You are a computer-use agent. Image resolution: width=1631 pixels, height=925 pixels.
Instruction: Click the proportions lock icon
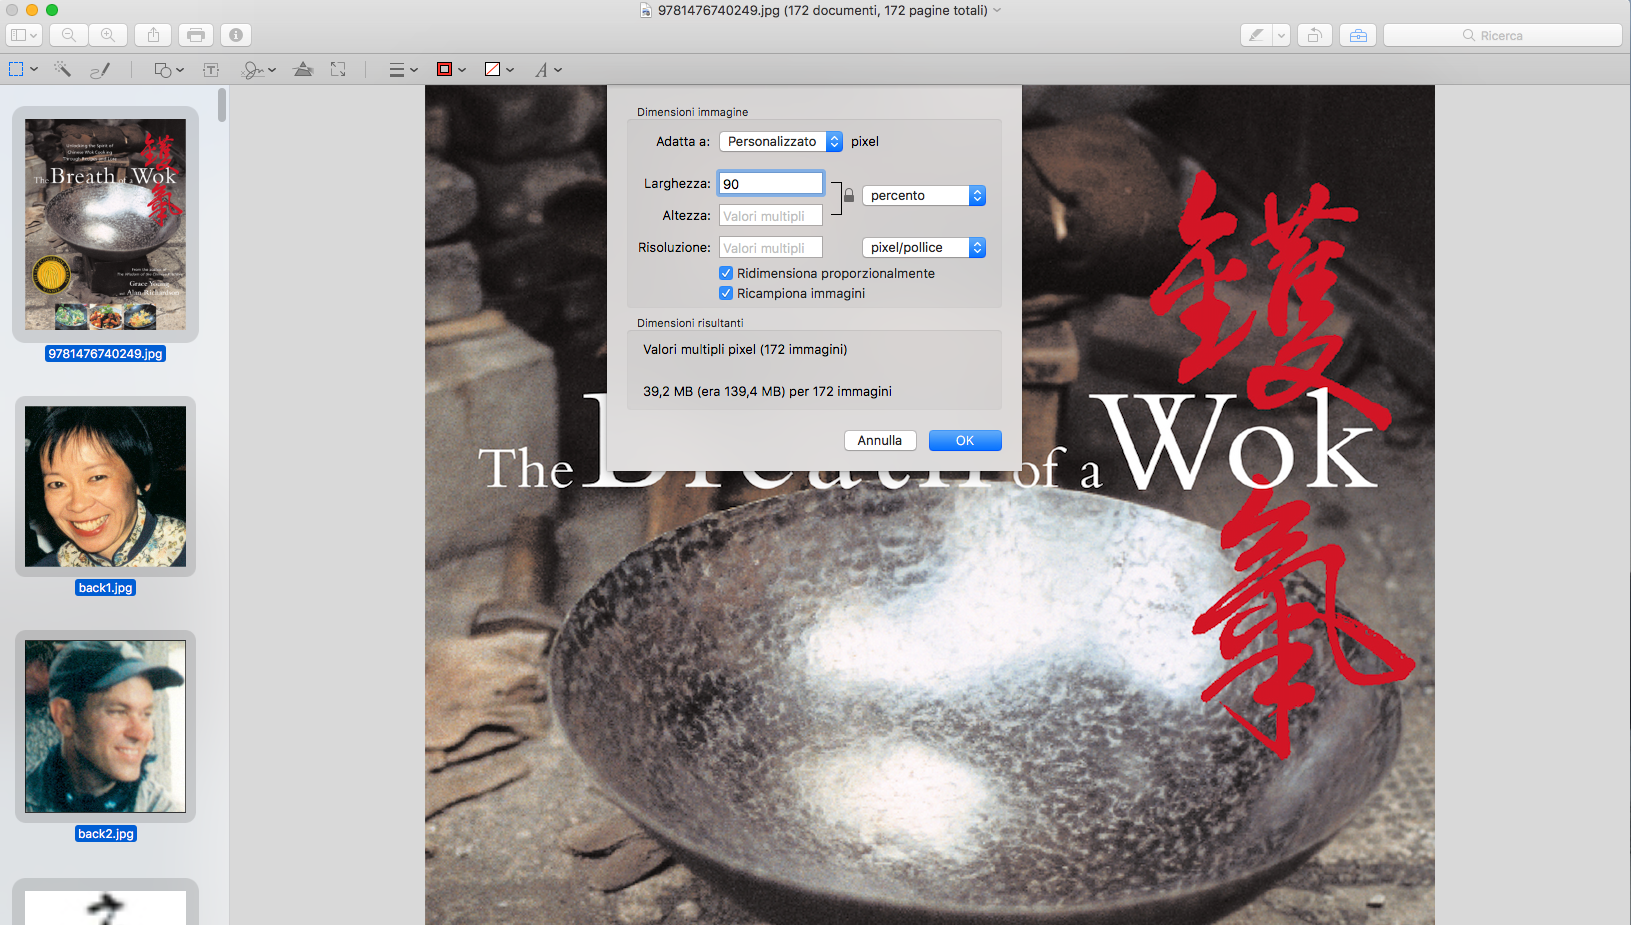point(849,195)
